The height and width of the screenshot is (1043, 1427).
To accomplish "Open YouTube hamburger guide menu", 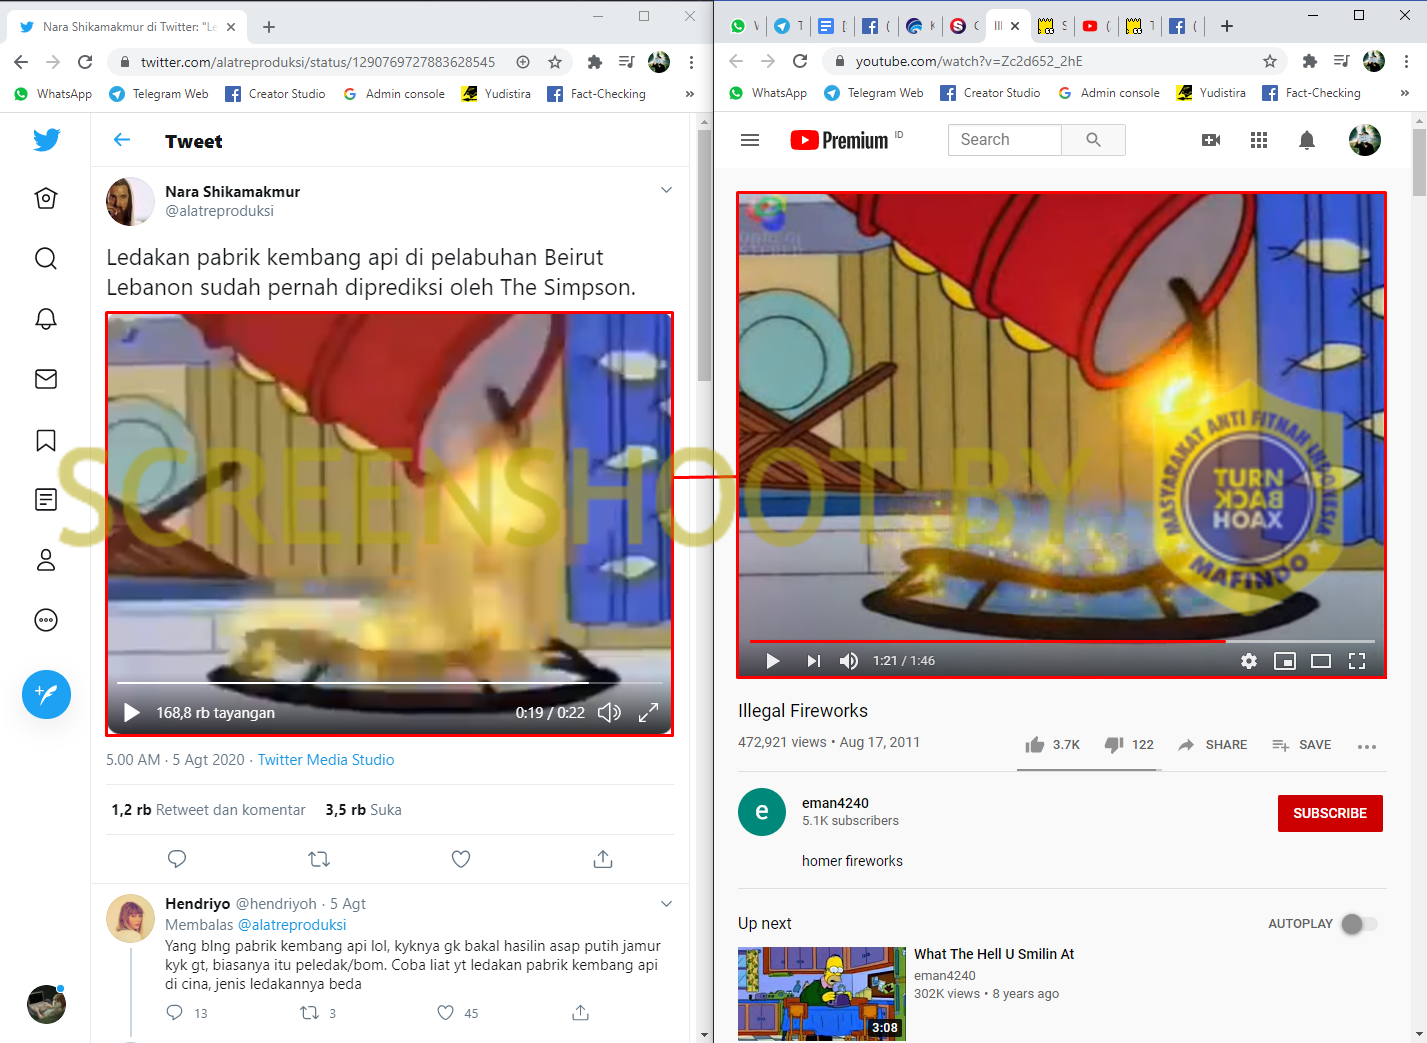I will (750, 140).
